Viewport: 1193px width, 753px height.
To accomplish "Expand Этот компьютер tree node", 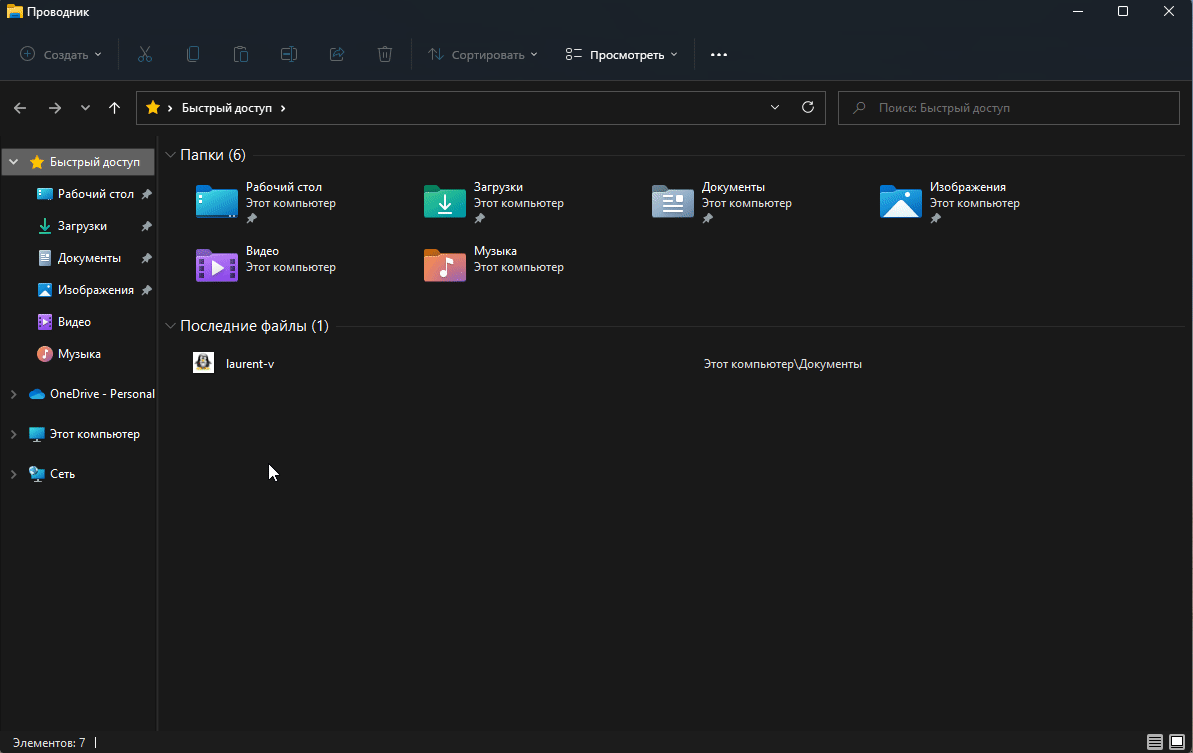I will point(14,434).
